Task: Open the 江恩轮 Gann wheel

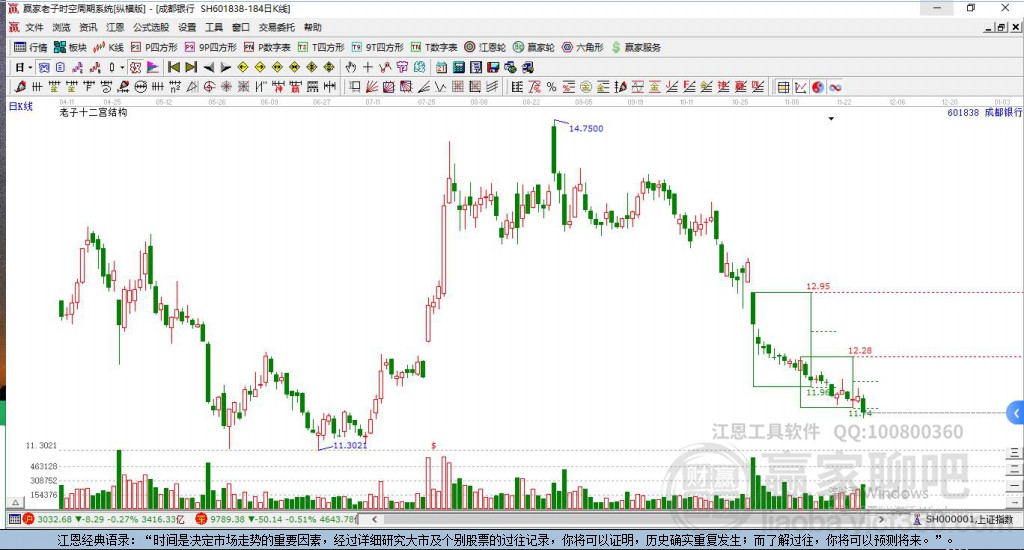Action: tap(485, 47)
